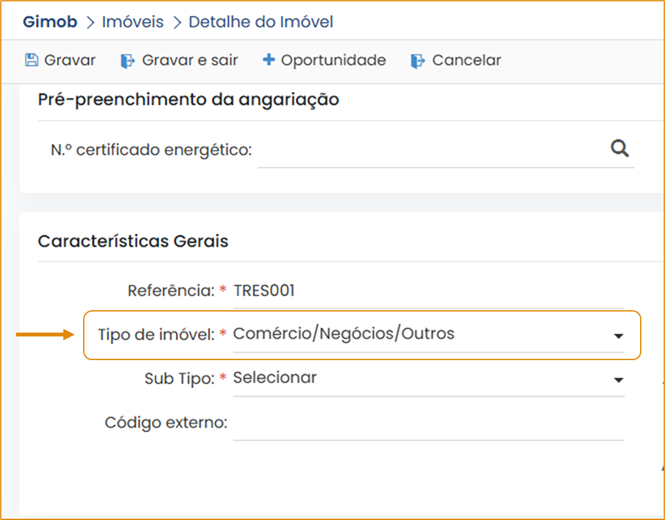Click the icon beside Gravar e sair

127,61
